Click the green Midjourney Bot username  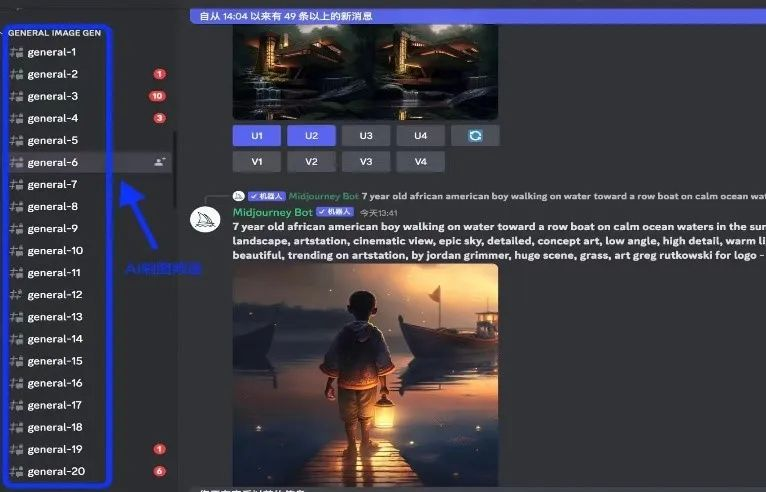click(x=272, y=212)
